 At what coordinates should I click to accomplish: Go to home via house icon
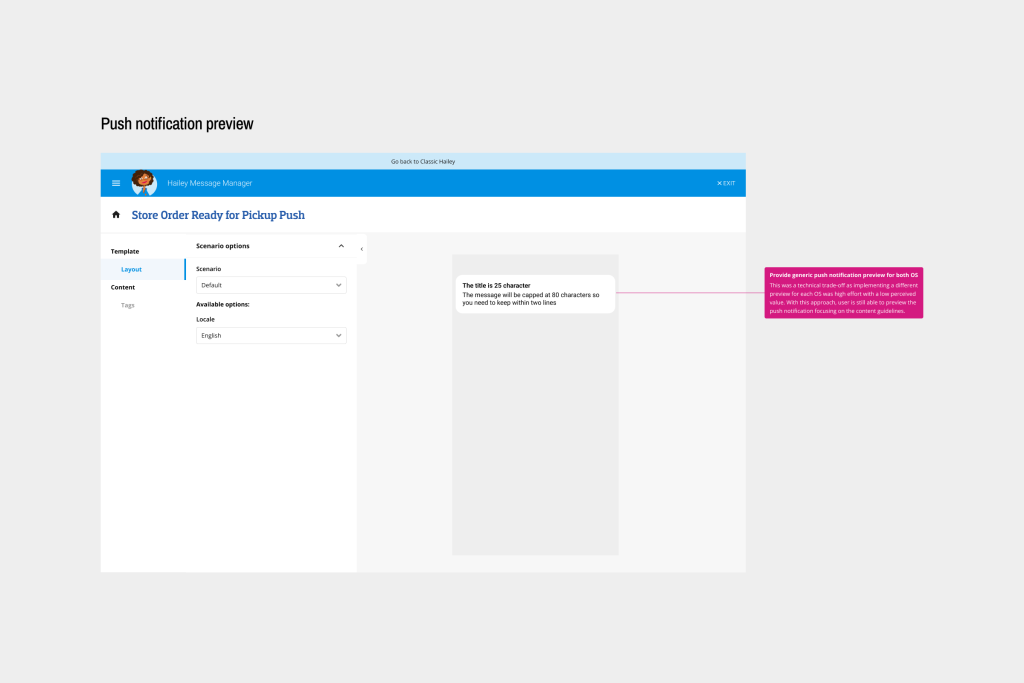[x=116, y=215]
